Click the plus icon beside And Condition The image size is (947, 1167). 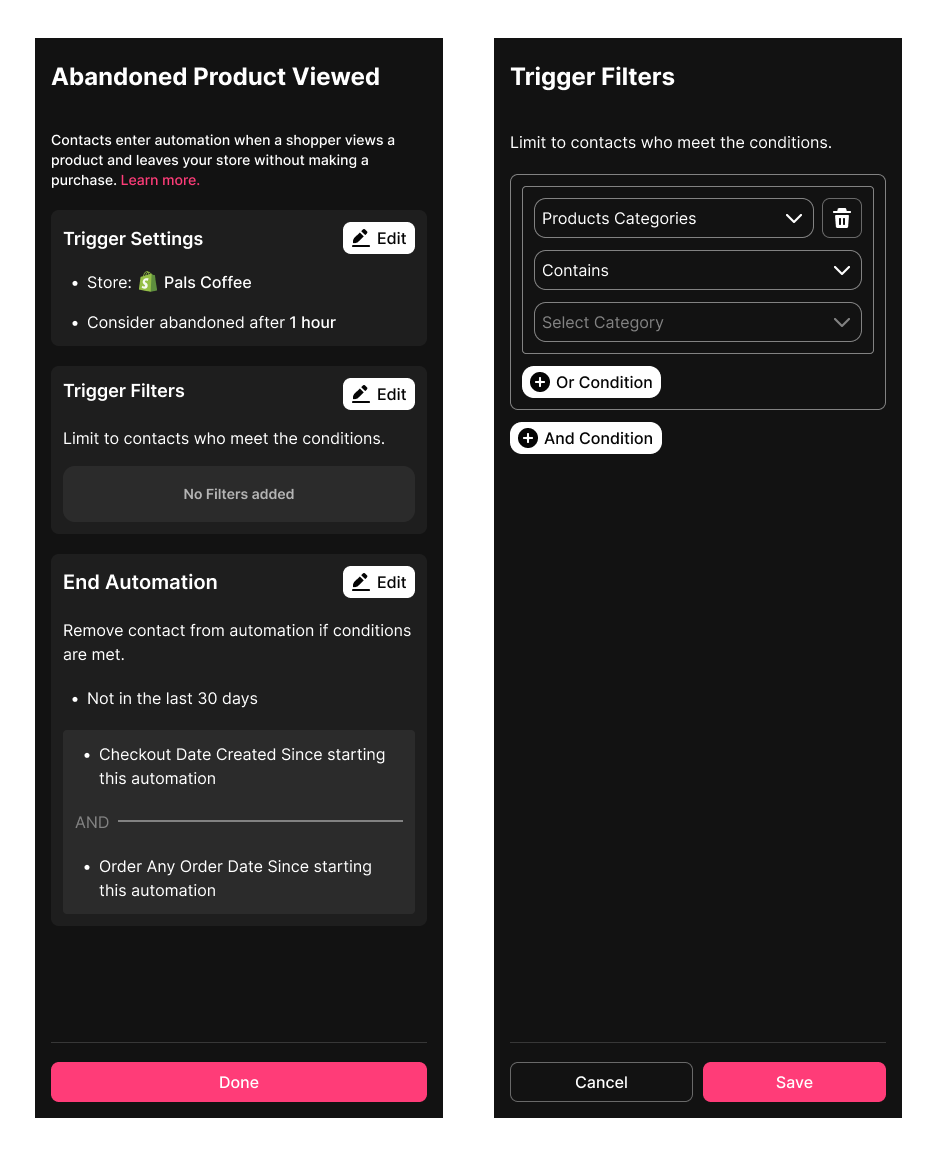(x=528, y=438)
